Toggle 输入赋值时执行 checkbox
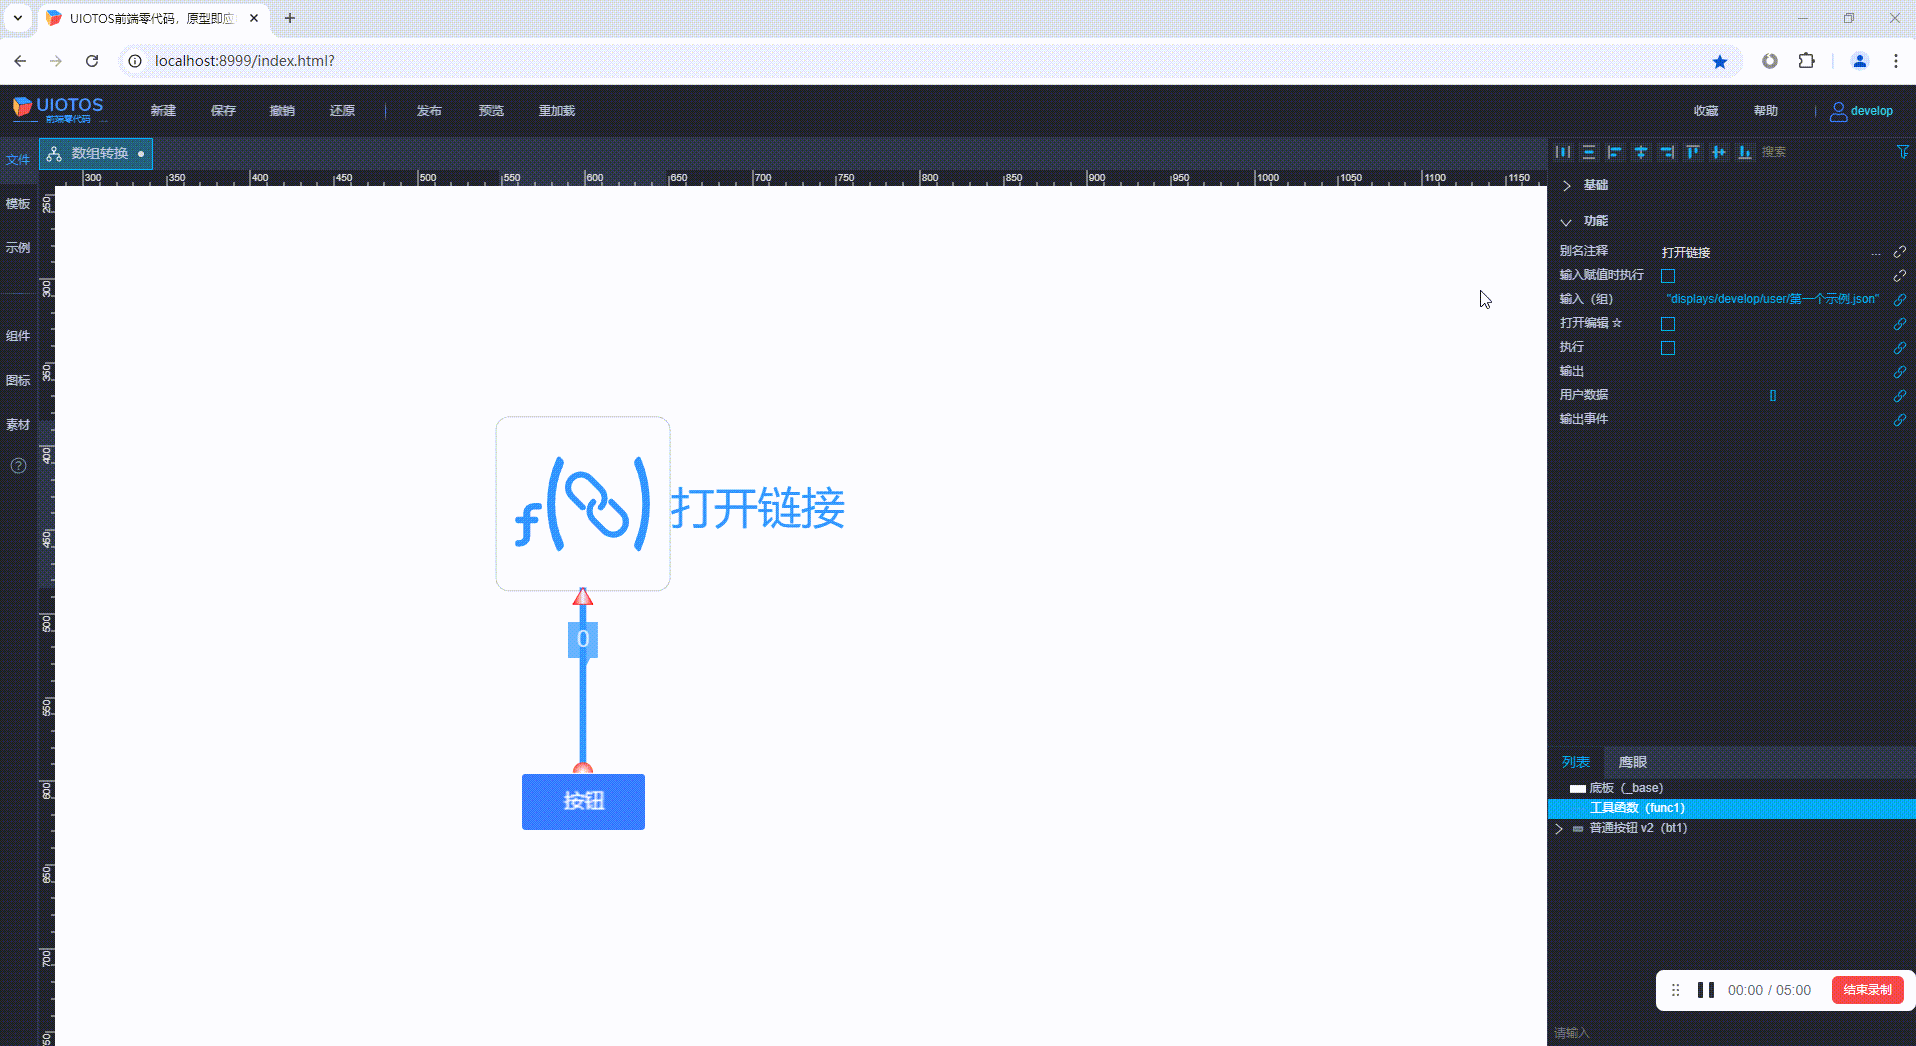Image resolution: width=1916 pixels, height=1046 pixels. 1668,276
